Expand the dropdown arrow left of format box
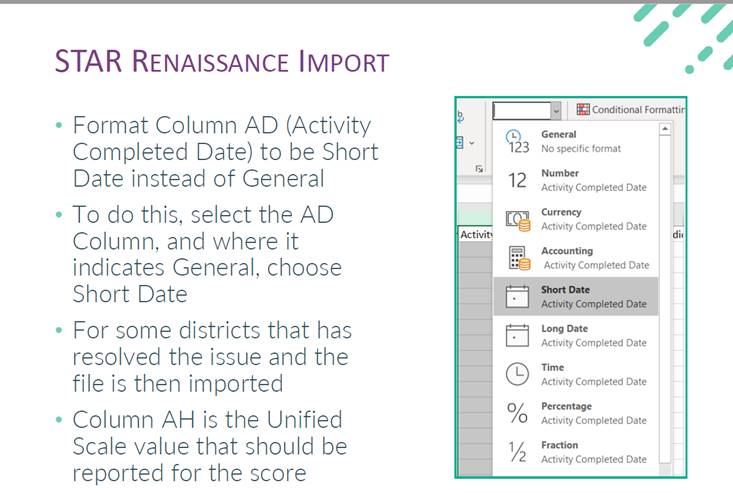Screen dimensions: 733x493 click(x=473, y=143)
